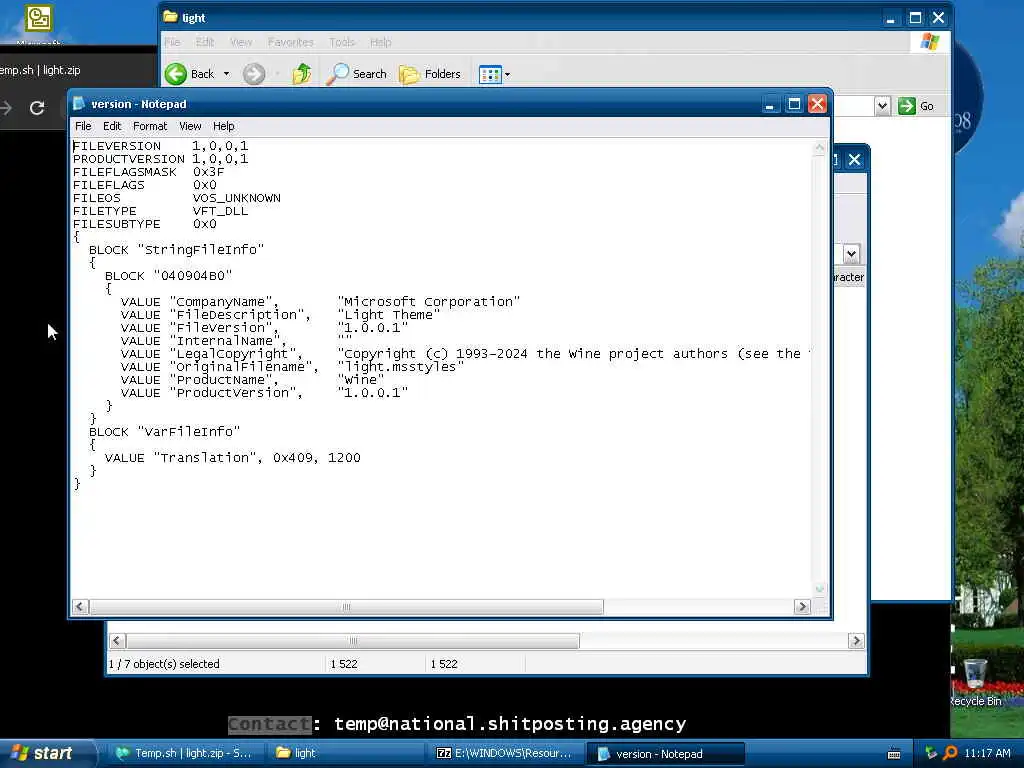The image size is (1024, 768).
Task: Click the light window folder title icon
Action: [170, 17]
